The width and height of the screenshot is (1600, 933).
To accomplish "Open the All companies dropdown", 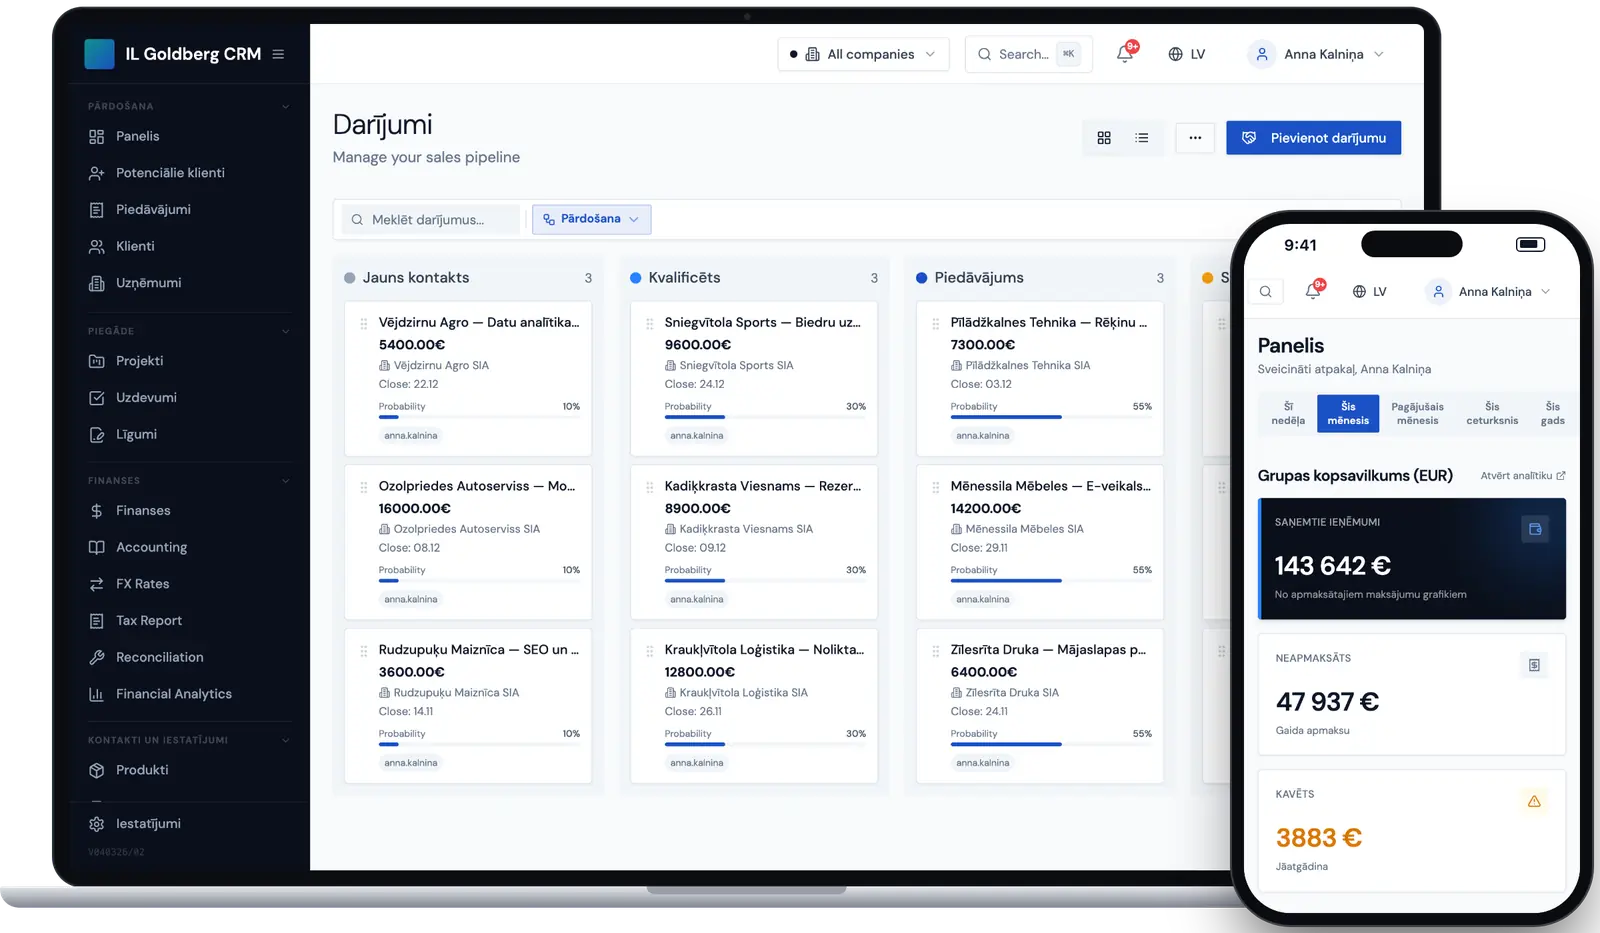I will 862,54.
